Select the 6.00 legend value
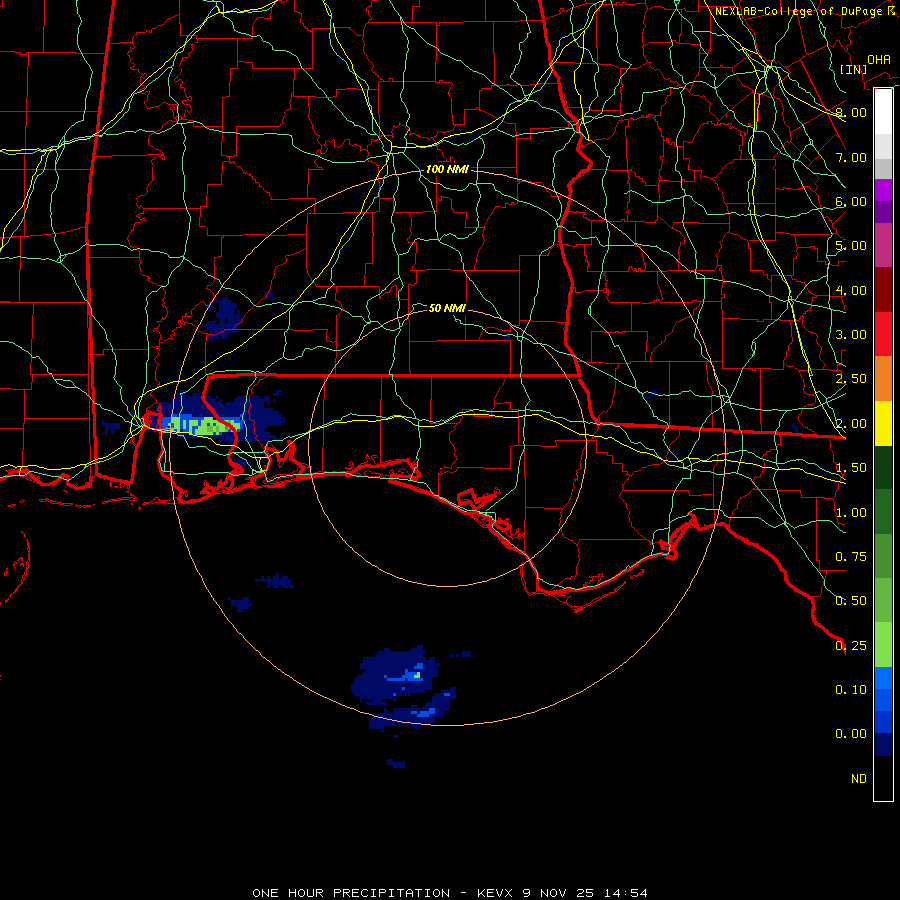This screenshot has height=900, width=900. click(851, 201)
